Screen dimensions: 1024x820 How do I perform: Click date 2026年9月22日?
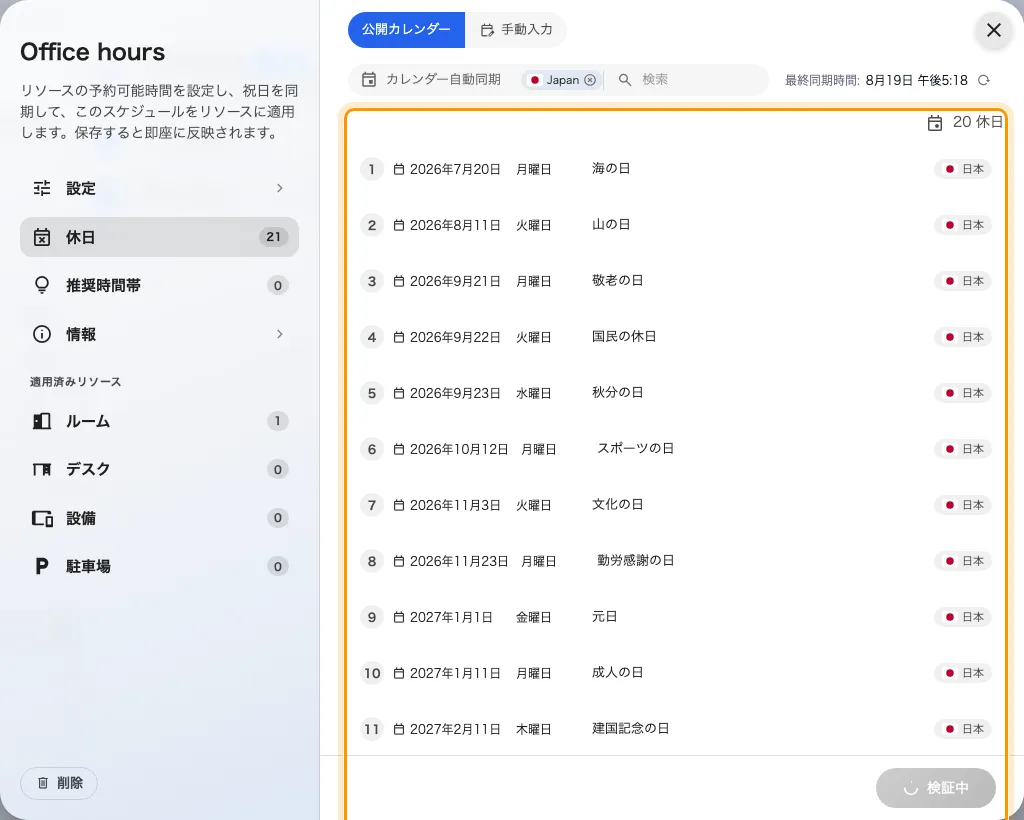[455, 337]
